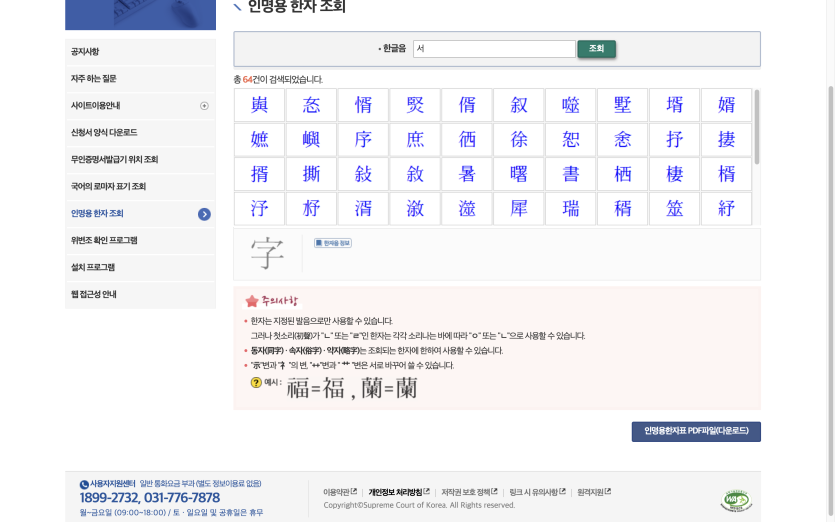The width and height of the screenshot is (835, 522).
Task: Click the hanja 敍 cell
Action: pyautogui.click(x=363, y=174)
